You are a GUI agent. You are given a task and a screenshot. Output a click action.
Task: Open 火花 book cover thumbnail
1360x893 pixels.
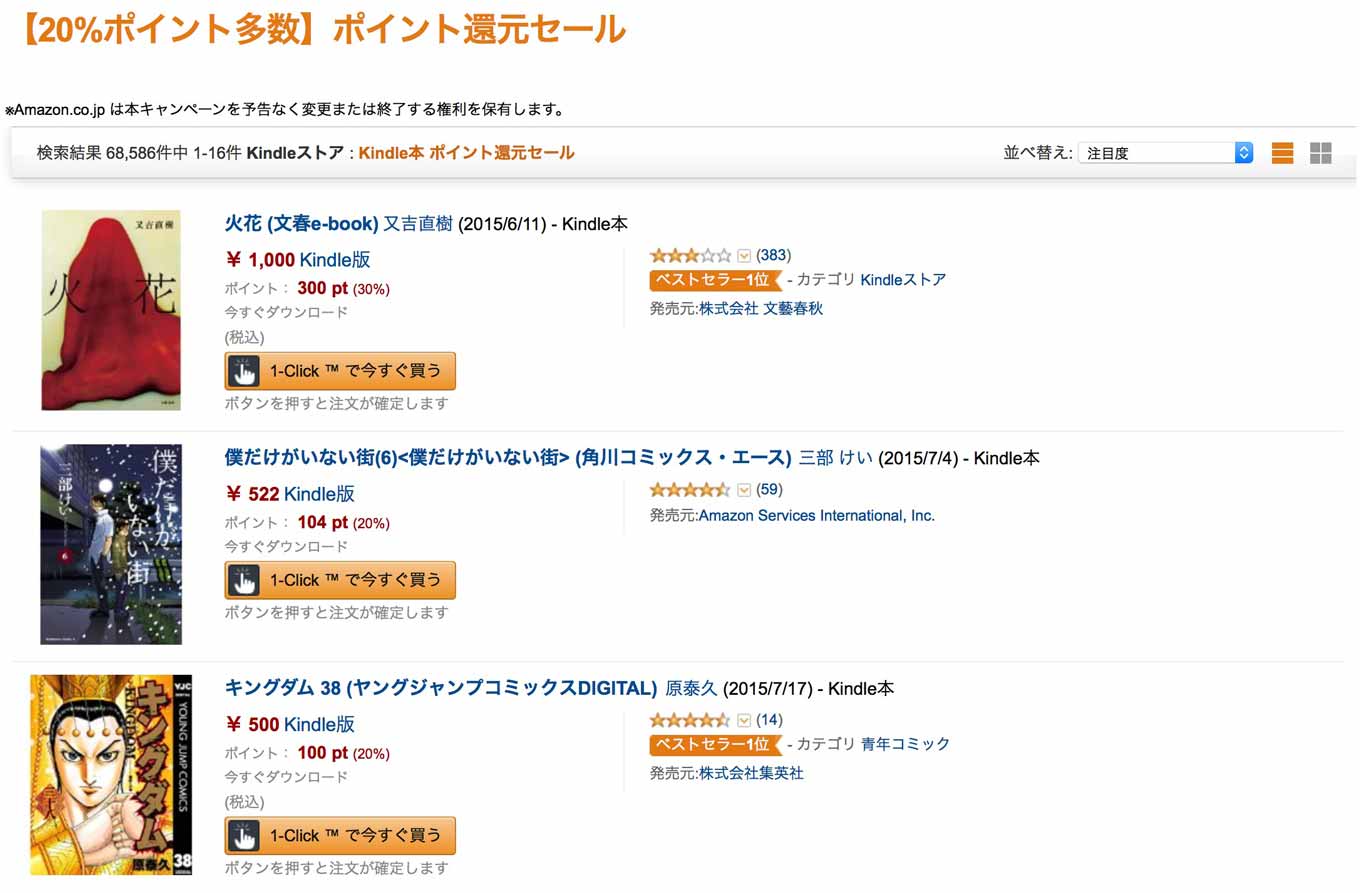tap(111, 310)
